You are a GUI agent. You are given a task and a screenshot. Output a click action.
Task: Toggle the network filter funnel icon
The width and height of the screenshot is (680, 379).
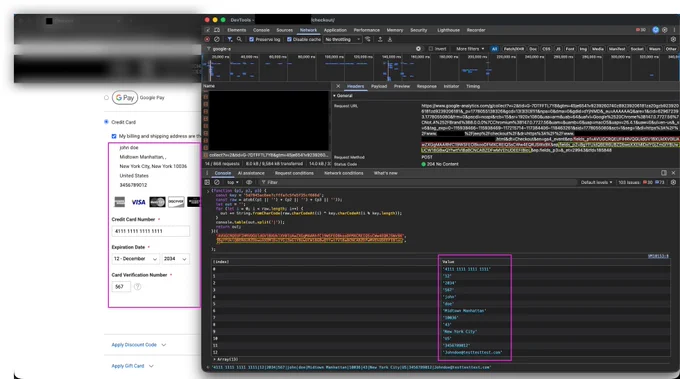pos(230,39)
